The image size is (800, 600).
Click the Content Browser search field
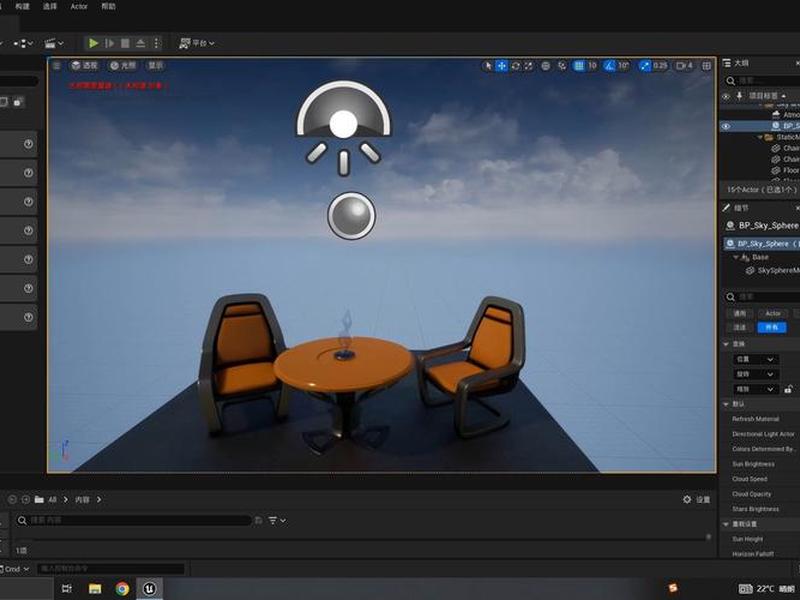(x=134, y=520)
